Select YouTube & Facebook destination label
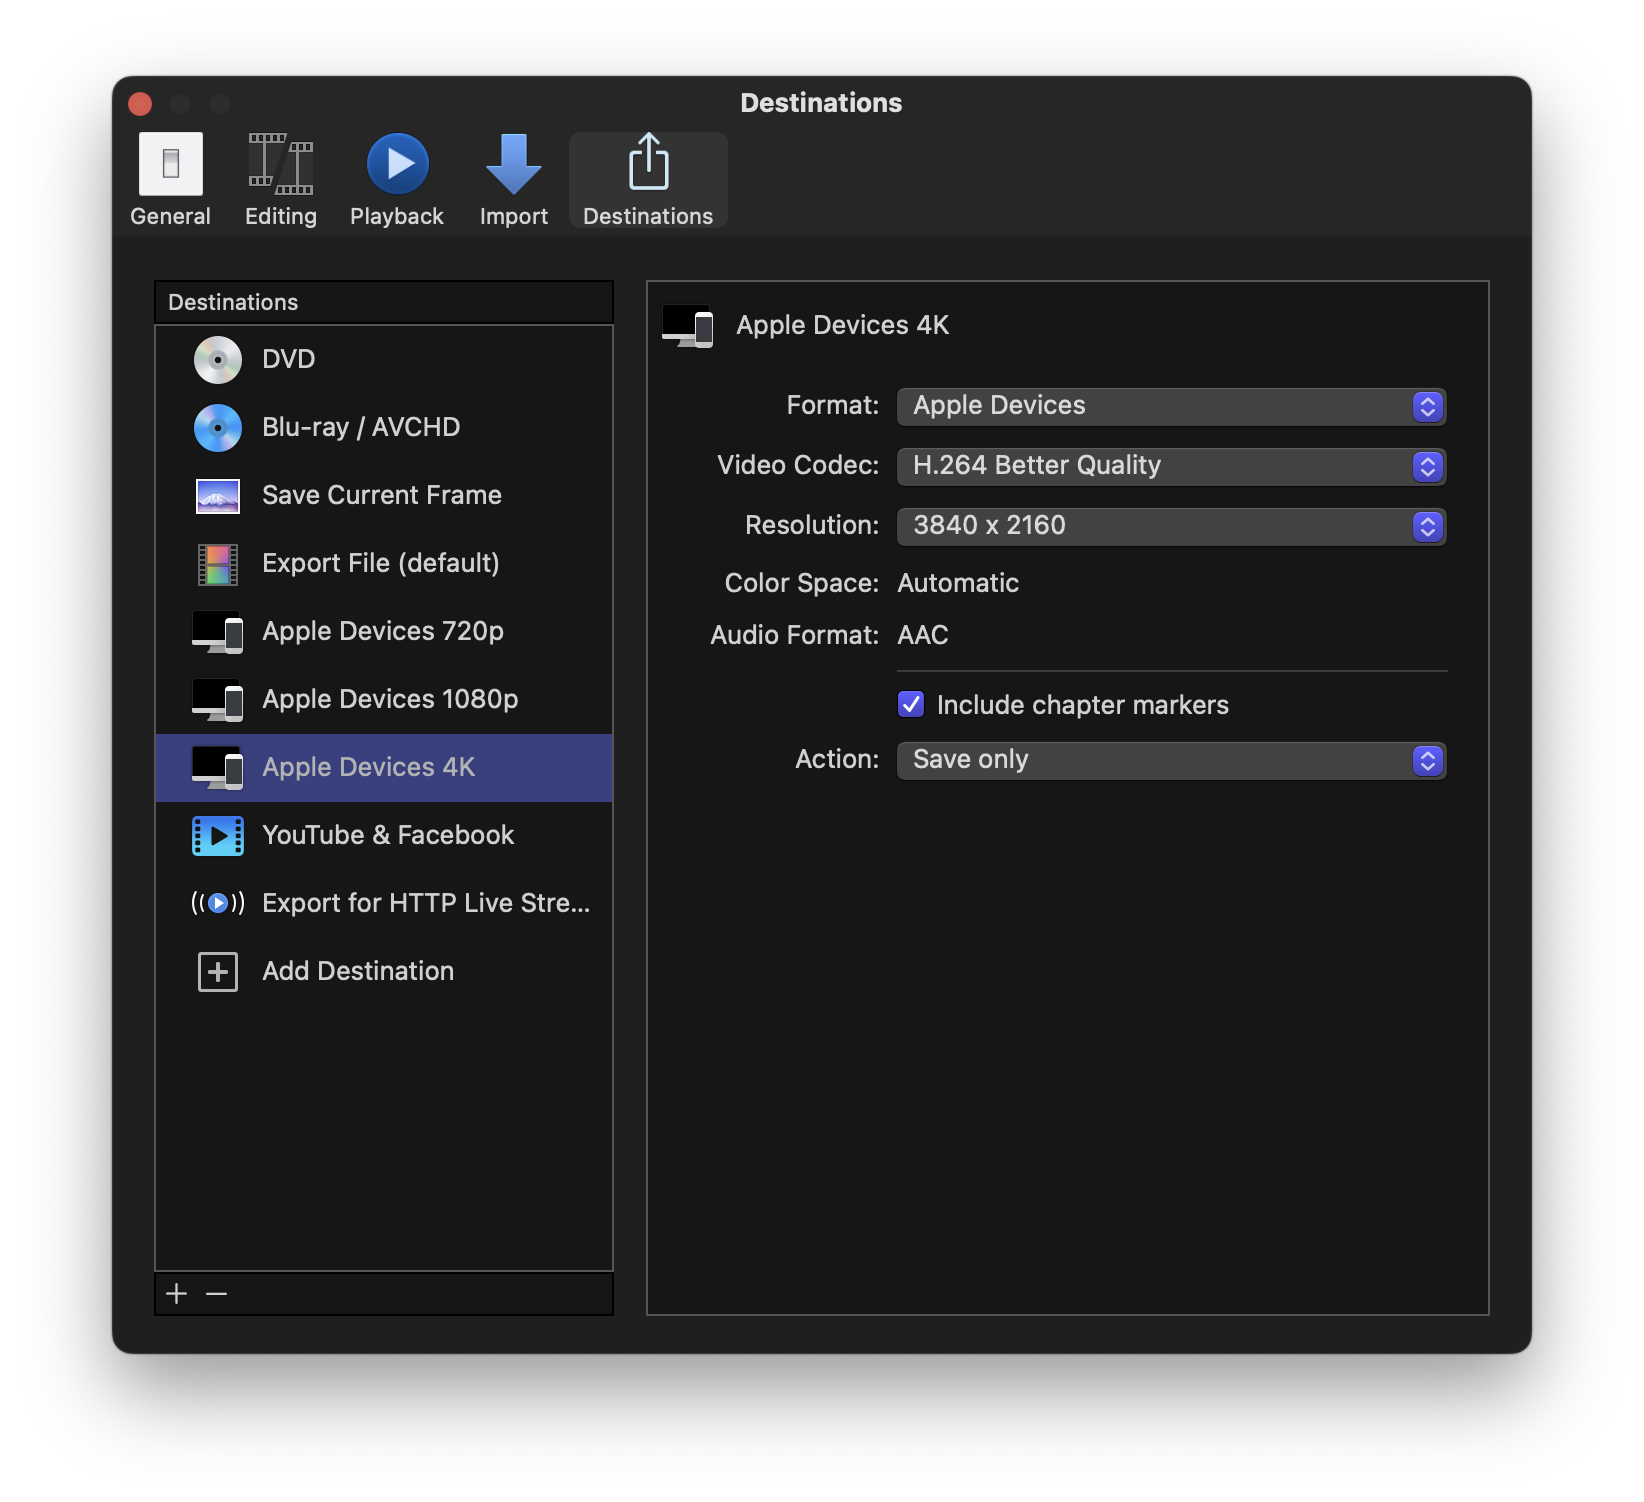The height and width of the screenshot is (1502, 1644). pos(388,836)
